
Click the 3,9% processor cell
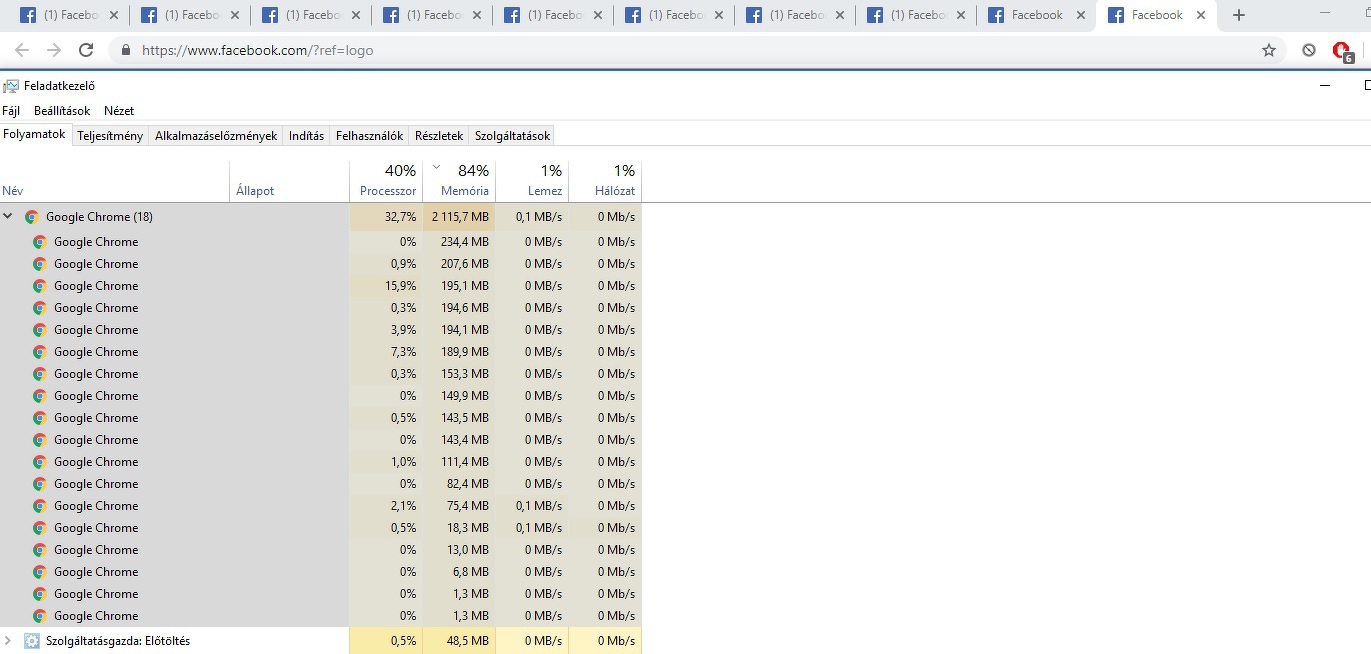(x=386, y=330)
